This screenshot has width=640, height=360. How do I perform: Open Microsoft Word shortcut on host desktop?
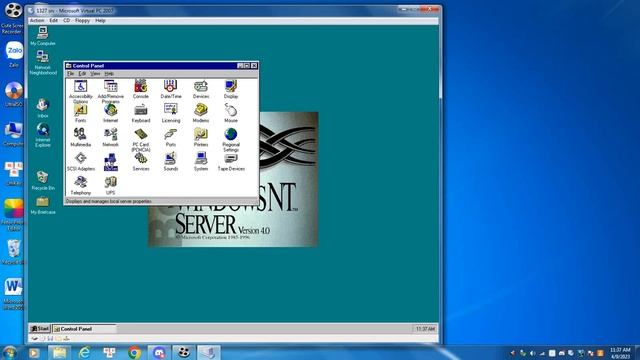pos(13,293)
